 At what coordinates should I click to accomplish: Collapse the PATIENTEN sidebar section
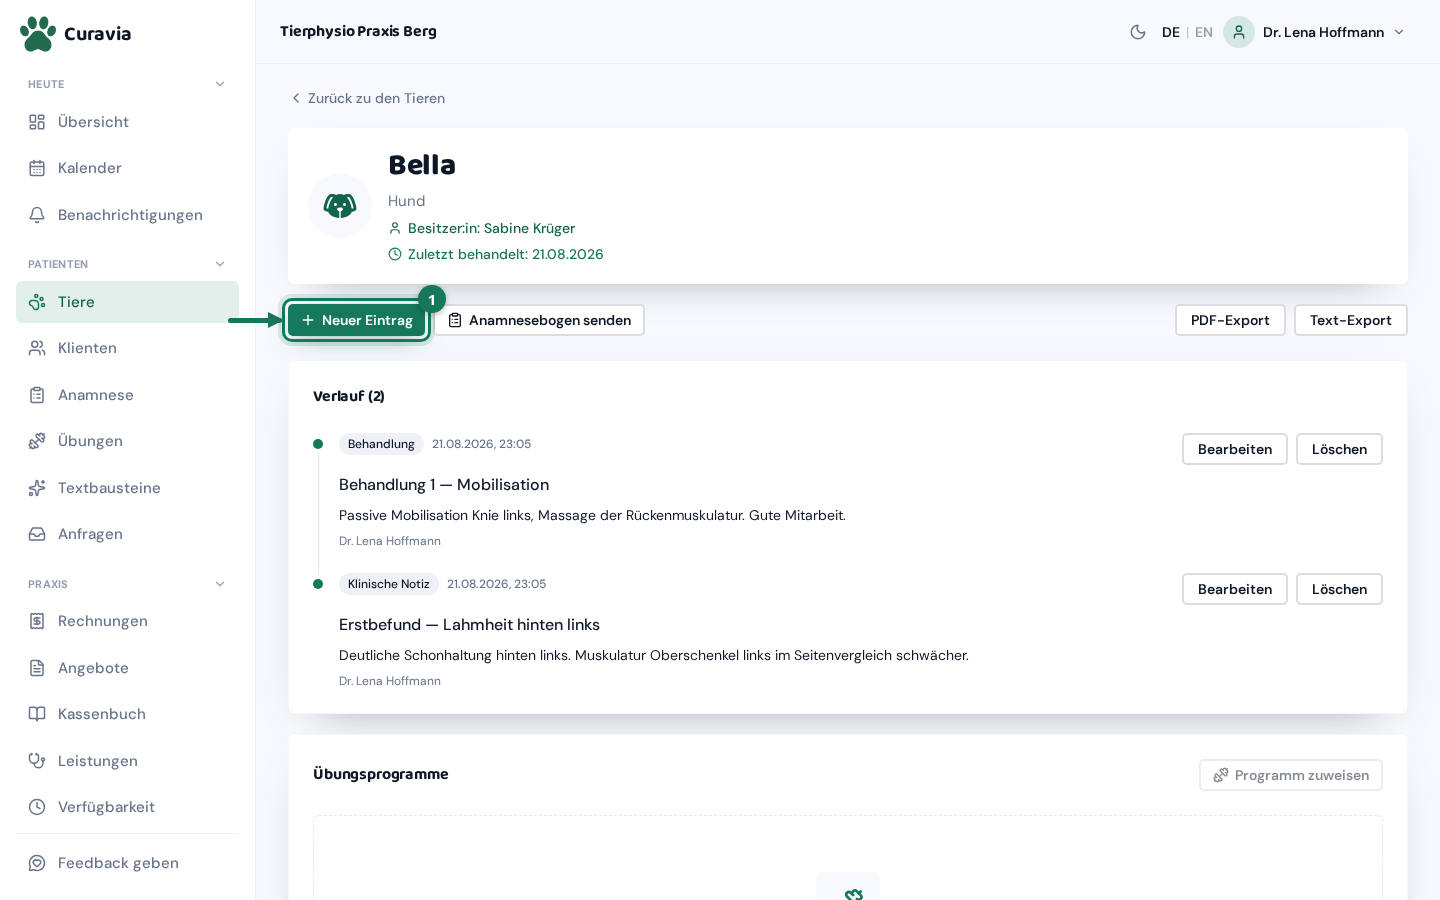[220, 264]
